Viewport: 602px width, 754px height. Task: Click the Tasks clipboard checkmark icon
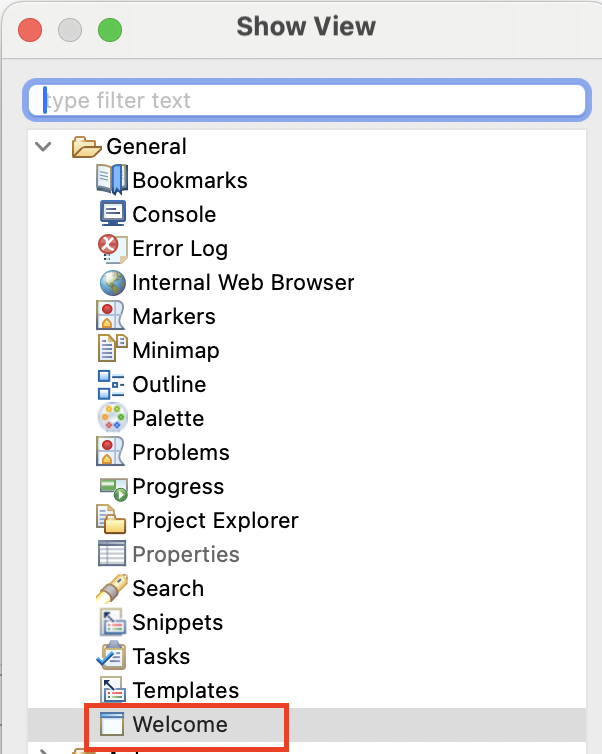click(112, 655)
